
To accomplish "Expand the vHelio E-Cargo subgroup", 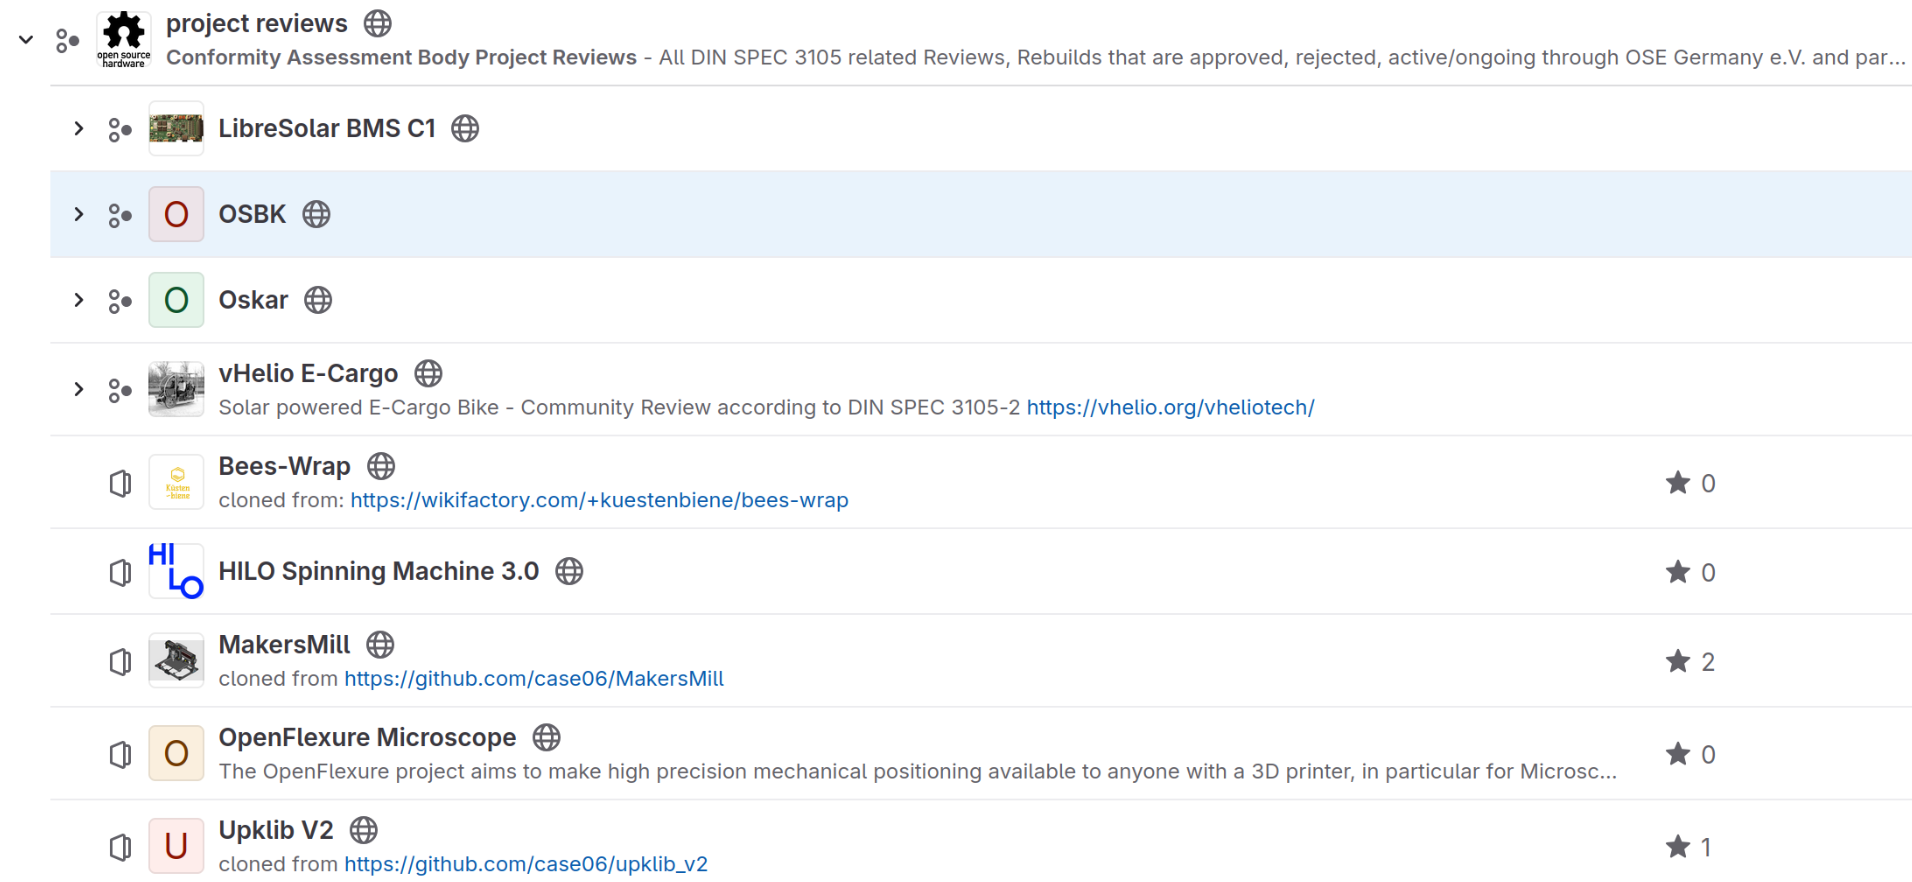I will (x=79, y=389).
